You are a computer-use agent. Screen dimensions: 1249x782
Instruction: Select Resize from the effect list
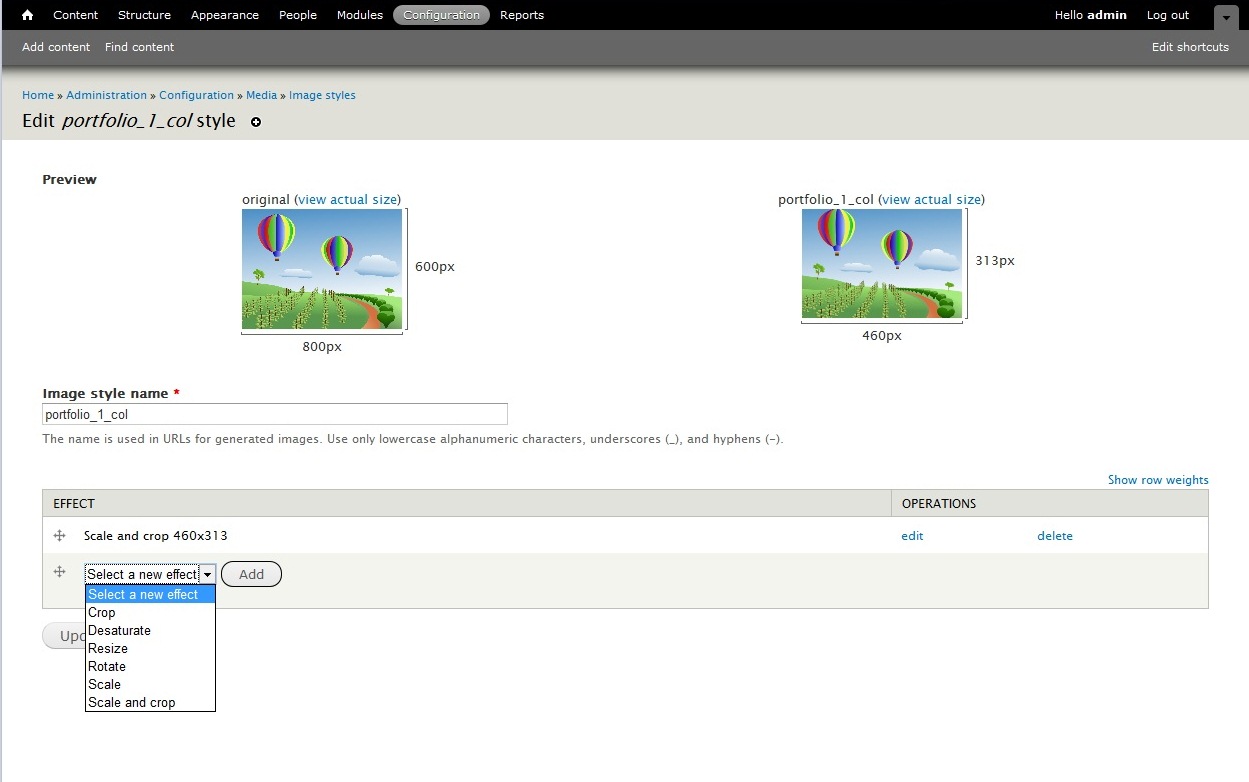(x=108, y=649)
